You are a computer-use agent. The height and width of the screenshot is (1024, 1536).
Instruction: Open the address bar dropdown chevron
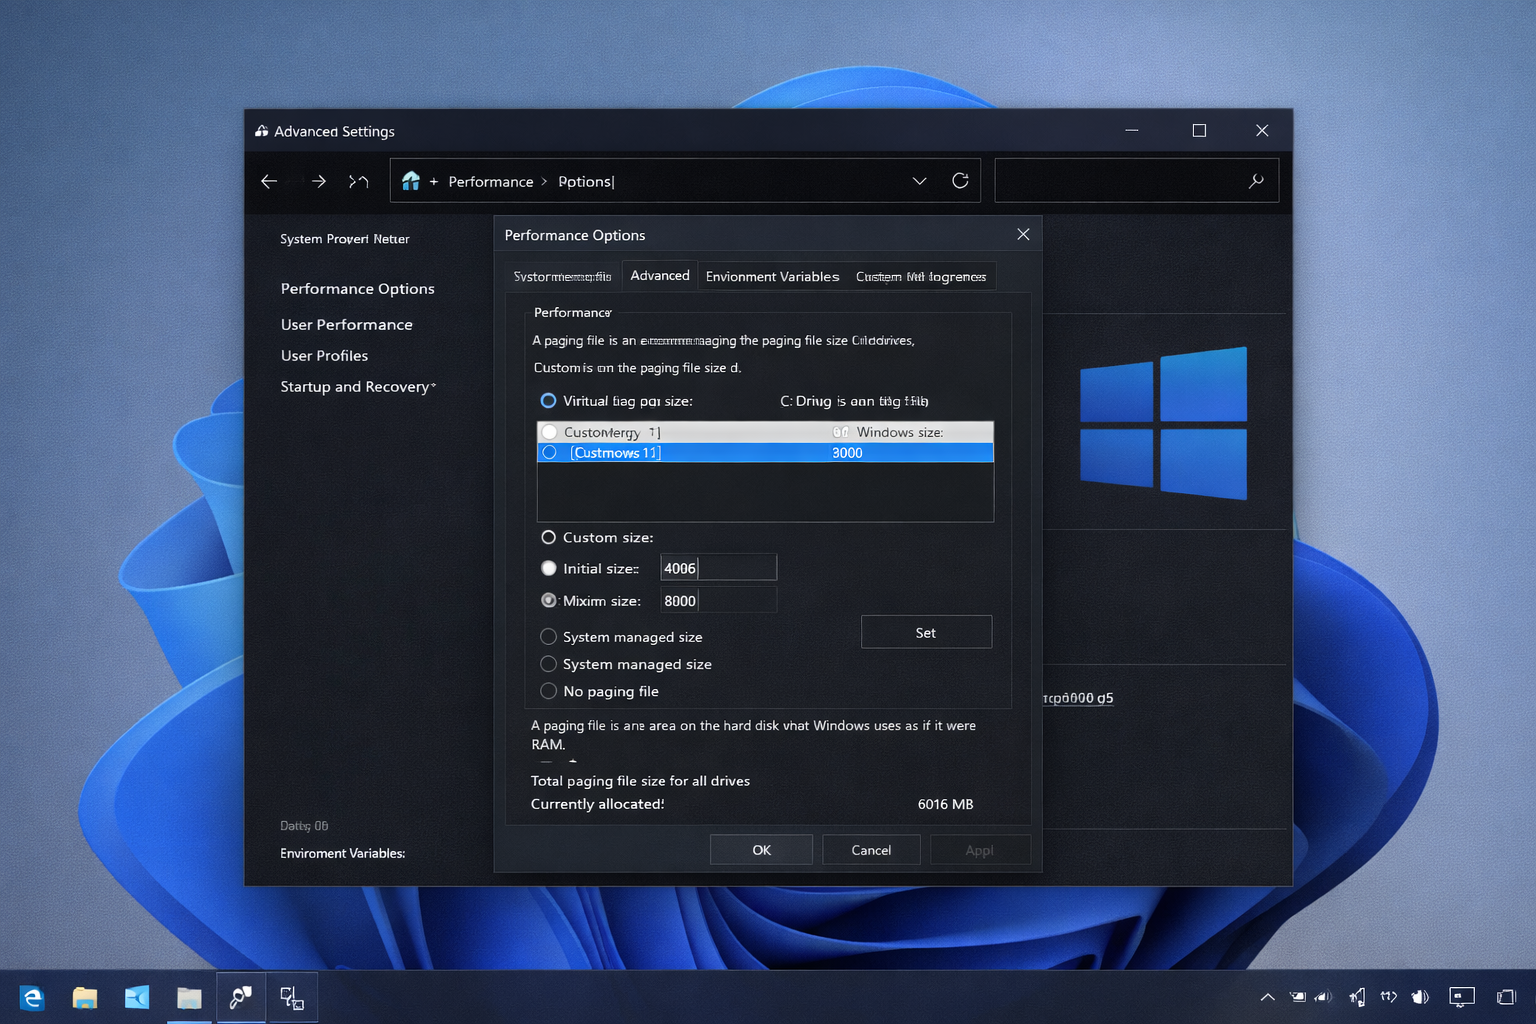[919, 180]
